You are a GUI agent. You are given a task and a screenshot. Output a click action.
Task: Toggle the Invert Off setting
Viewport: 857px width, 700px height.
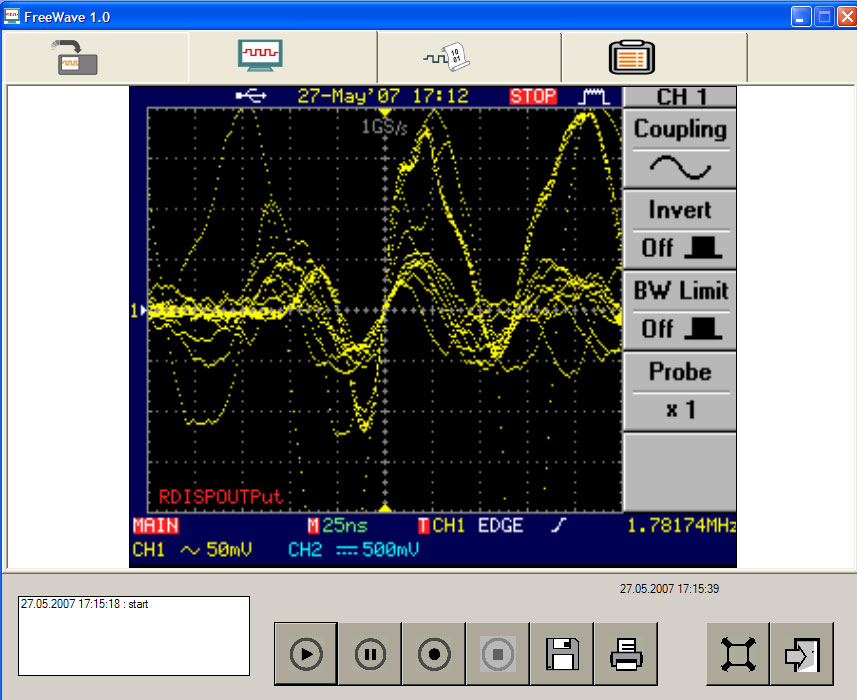click(x=680, y=229)
